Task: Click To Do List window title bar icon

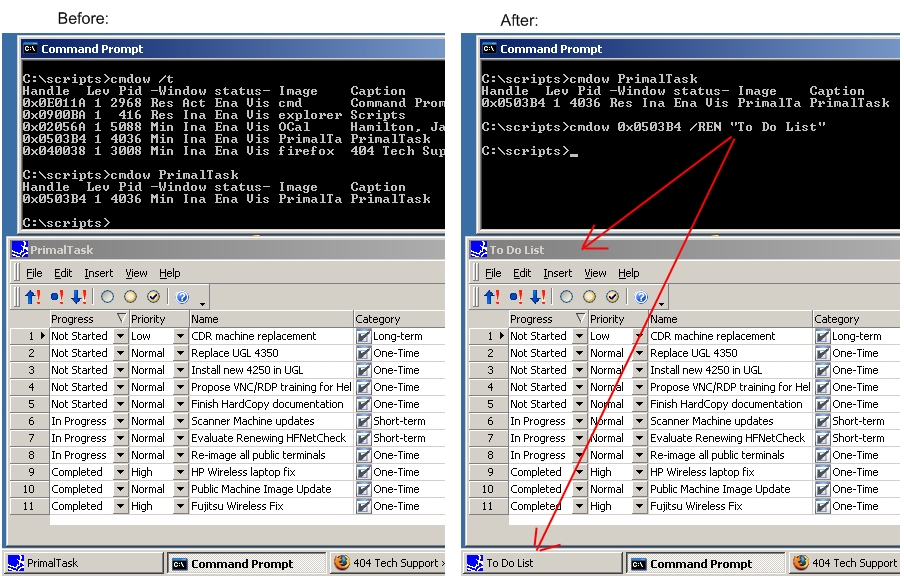Action: tap(479, 250)
